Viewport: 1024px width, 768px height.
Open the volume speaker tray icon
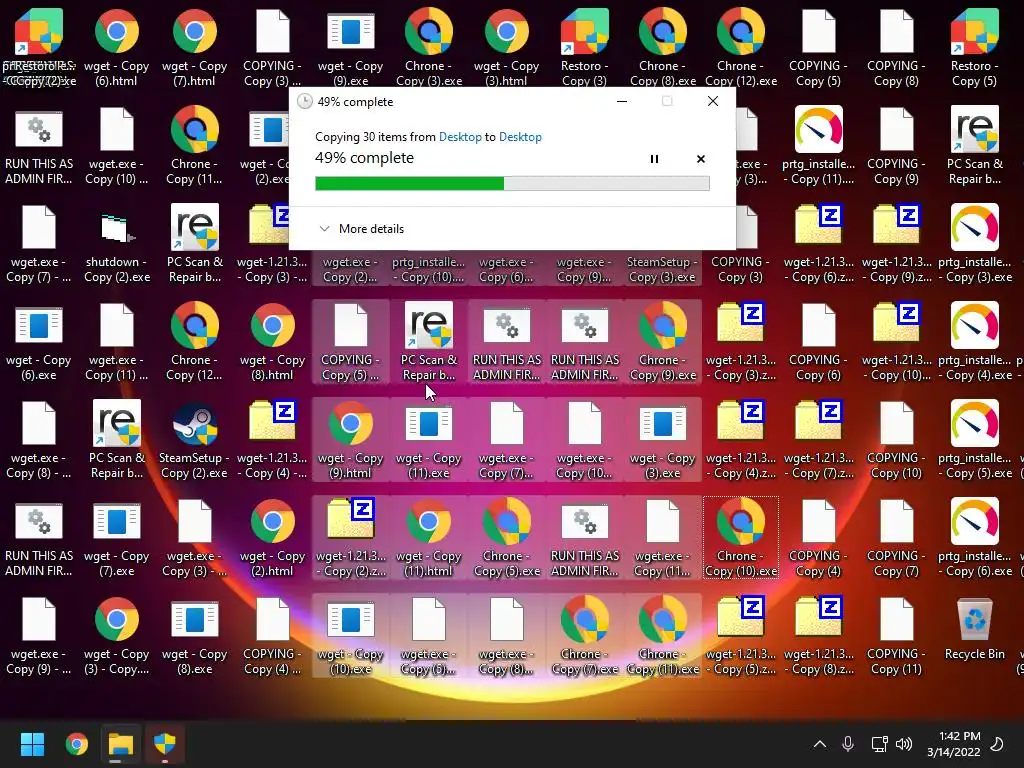[904, 744]
